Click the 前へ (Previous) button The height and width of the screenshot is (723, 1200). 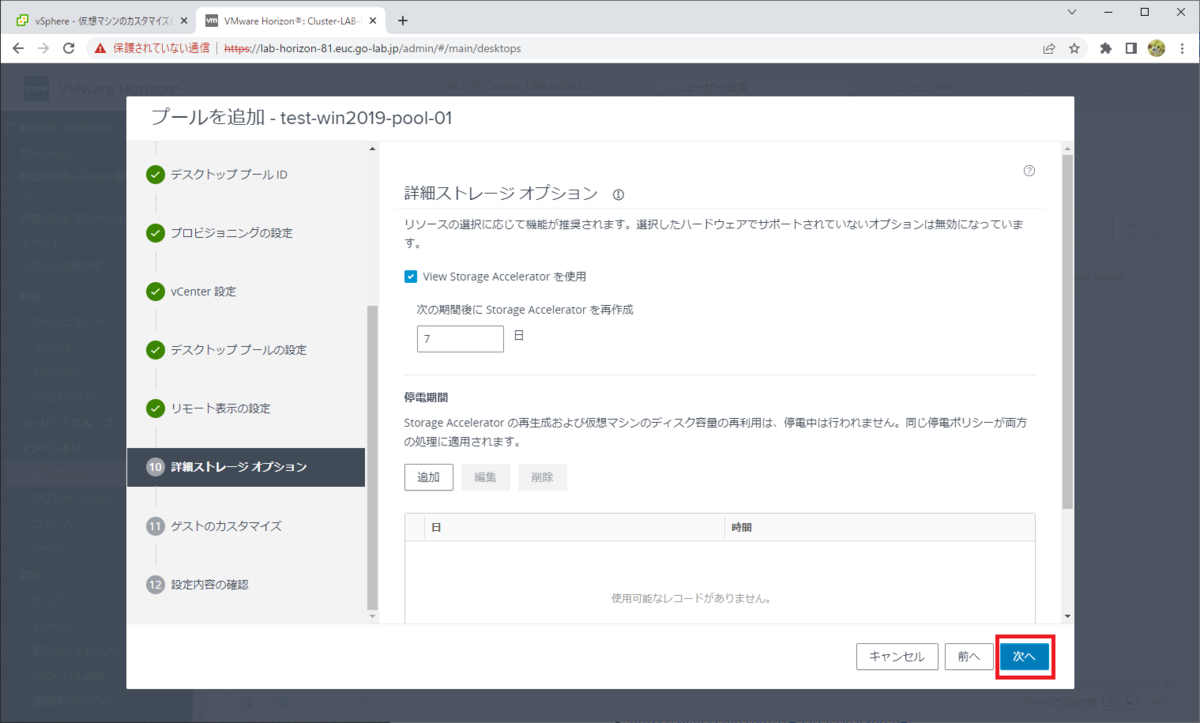click(x=968, y=656)
